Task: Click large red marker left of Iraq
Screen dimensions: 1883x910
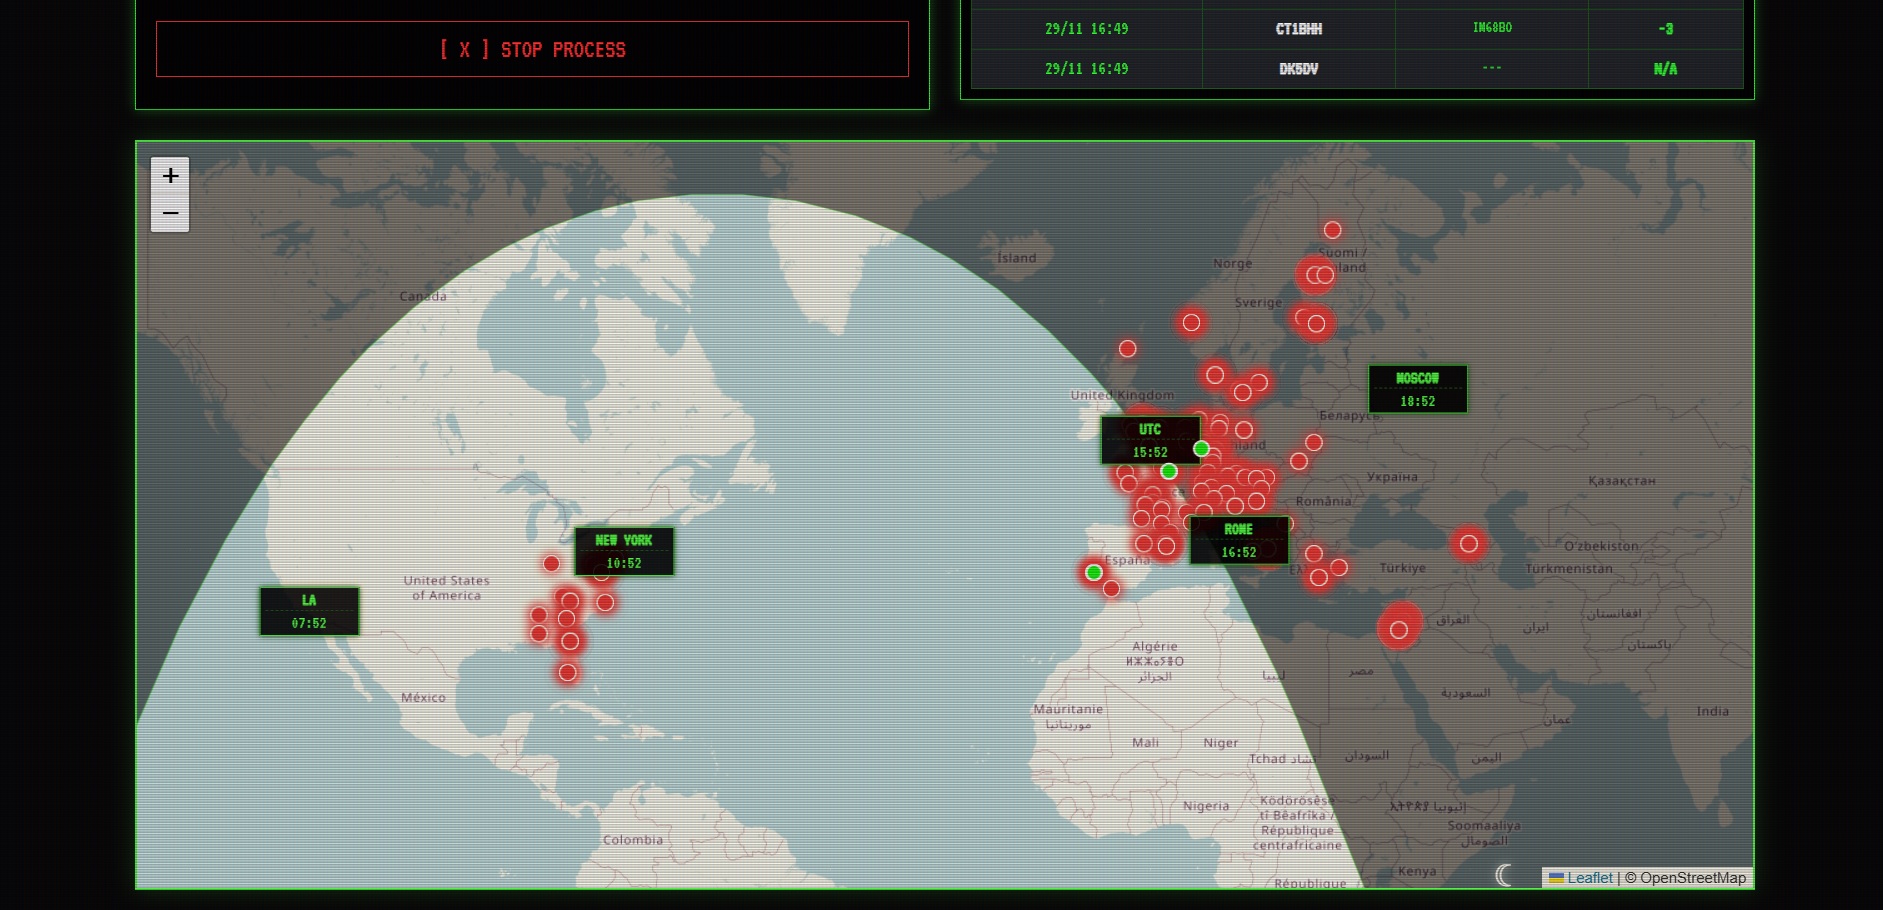Action: (x=1399, y=629)
